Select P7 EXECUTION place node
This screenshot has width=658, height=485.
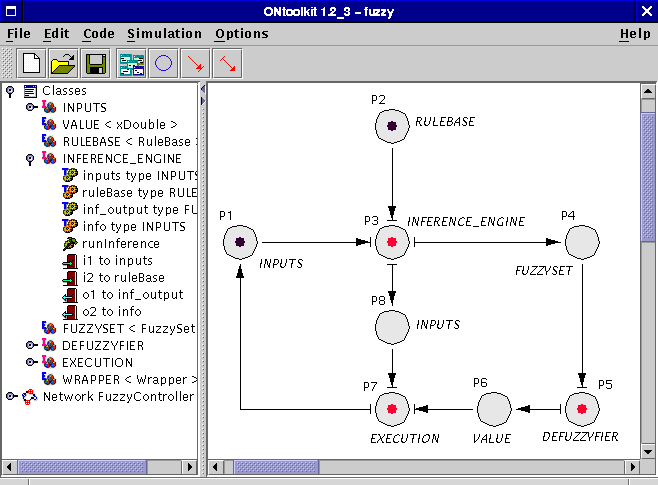[x=392, y=409]
